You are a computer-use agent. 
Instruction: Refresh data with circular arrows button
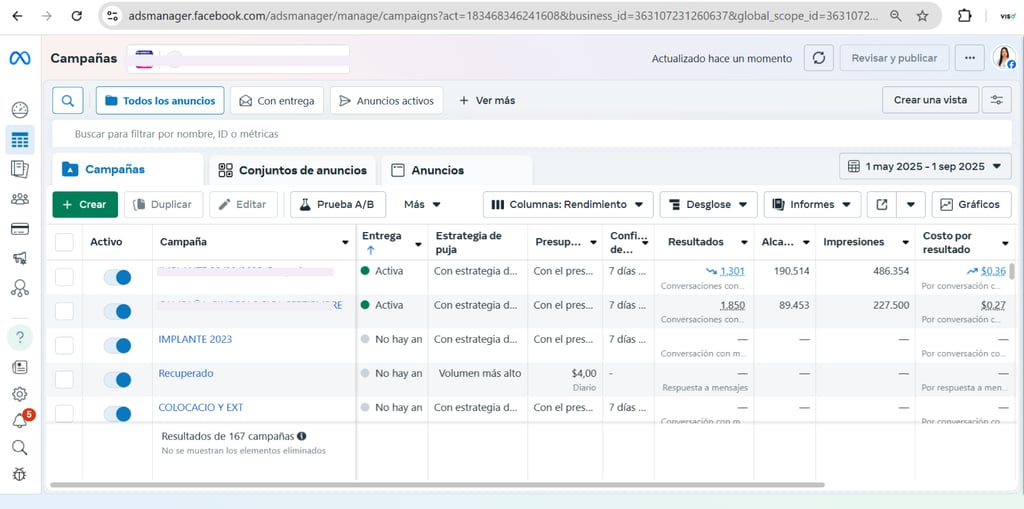(x=818, y=58)
